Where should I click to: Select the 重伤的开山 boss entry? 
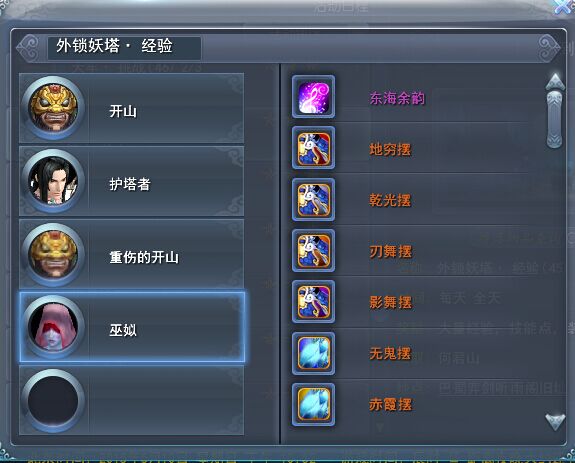(132, 254)
